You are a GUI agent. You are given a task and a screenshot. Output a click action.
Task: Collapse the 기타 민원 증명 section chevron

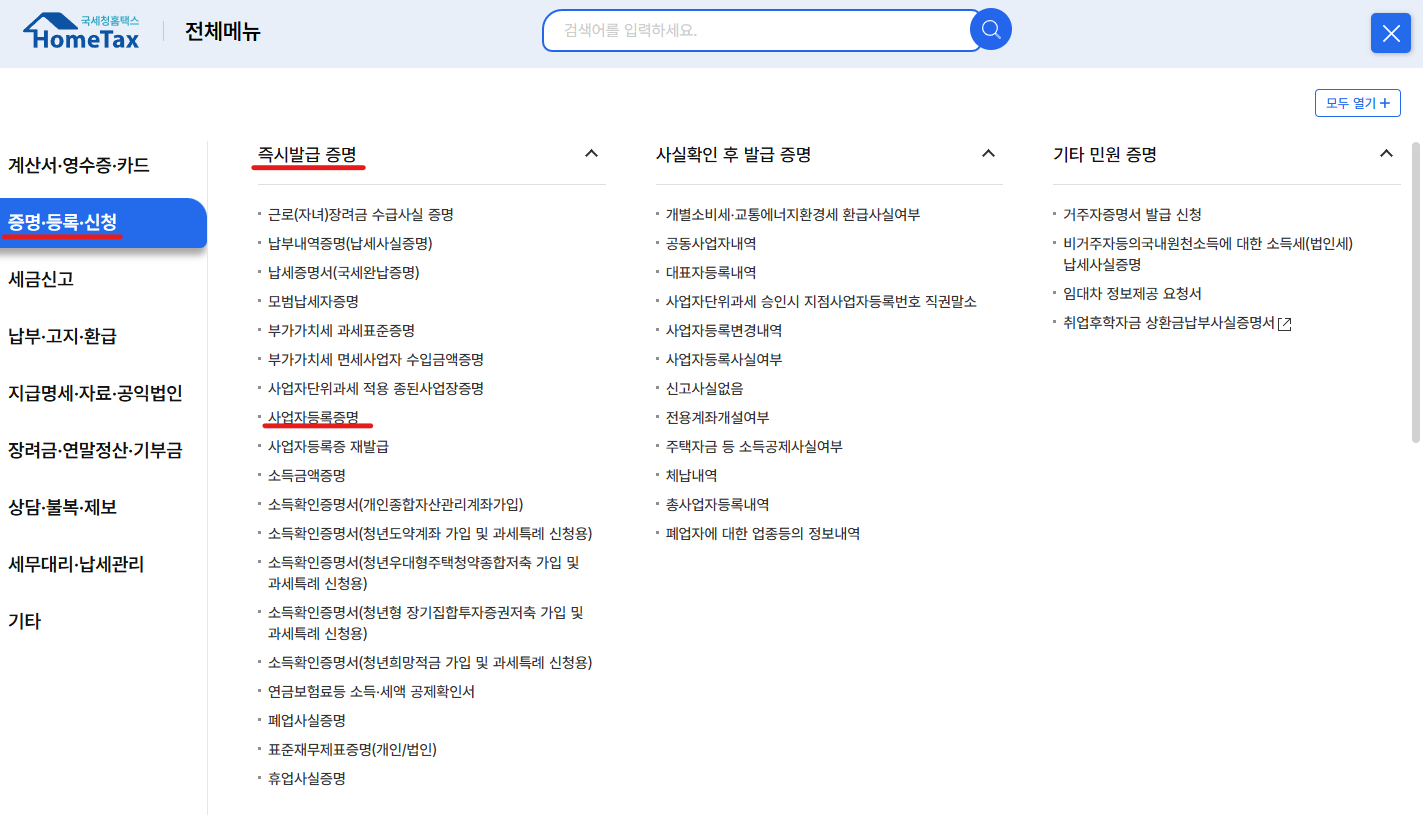coord(1386,154)
